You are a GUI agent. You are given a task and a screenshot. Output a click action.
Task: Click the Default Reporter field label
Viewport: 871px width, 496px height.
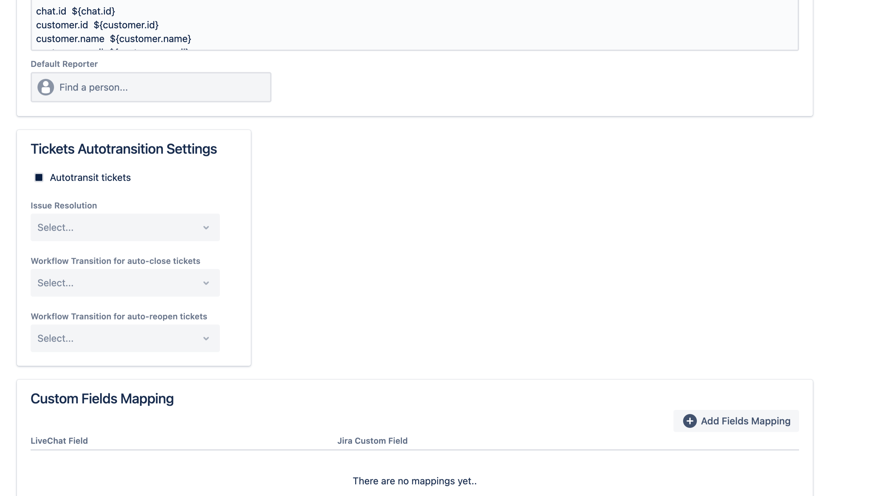[x=64, y=64]
